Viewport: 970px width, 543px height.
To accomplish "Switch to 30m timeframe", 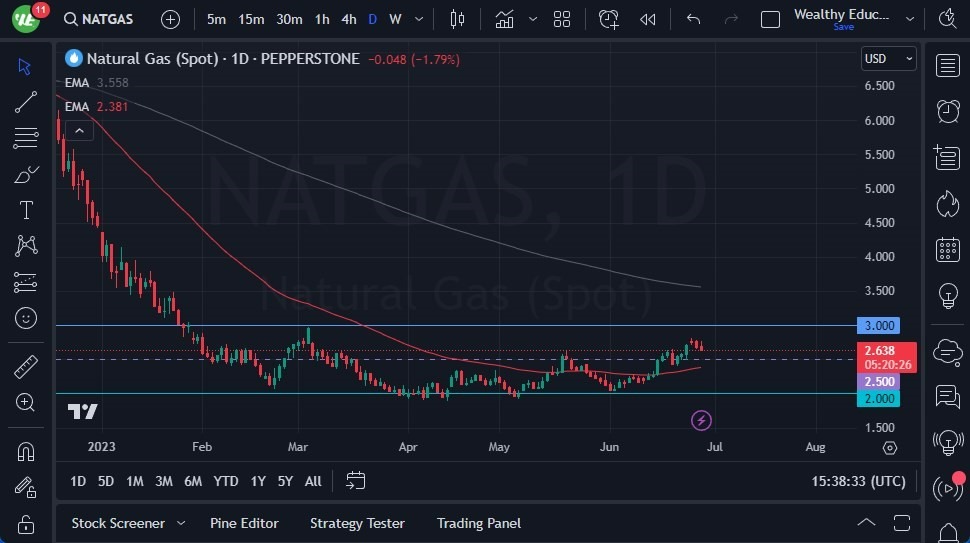I will point(289,19).
